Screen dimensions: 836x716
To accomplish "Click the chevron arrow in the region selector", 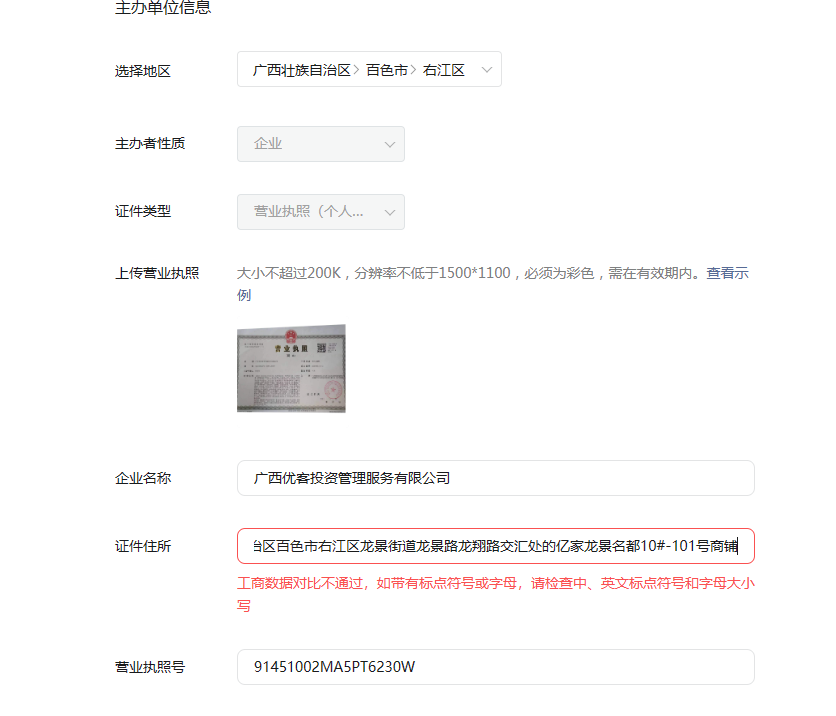I will click(486, 69).
